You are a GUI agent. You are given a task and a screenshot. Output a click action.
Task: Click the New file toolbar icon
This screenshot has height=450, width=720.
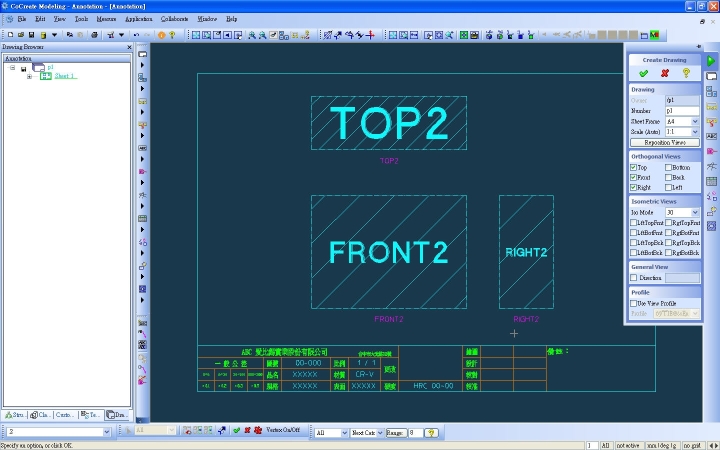10,35
